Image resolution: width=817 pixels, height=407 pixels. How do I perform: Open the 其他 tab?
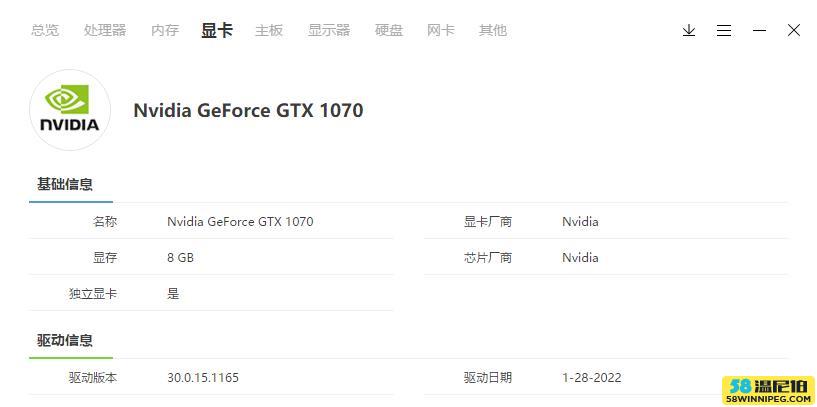pos(493,30)
